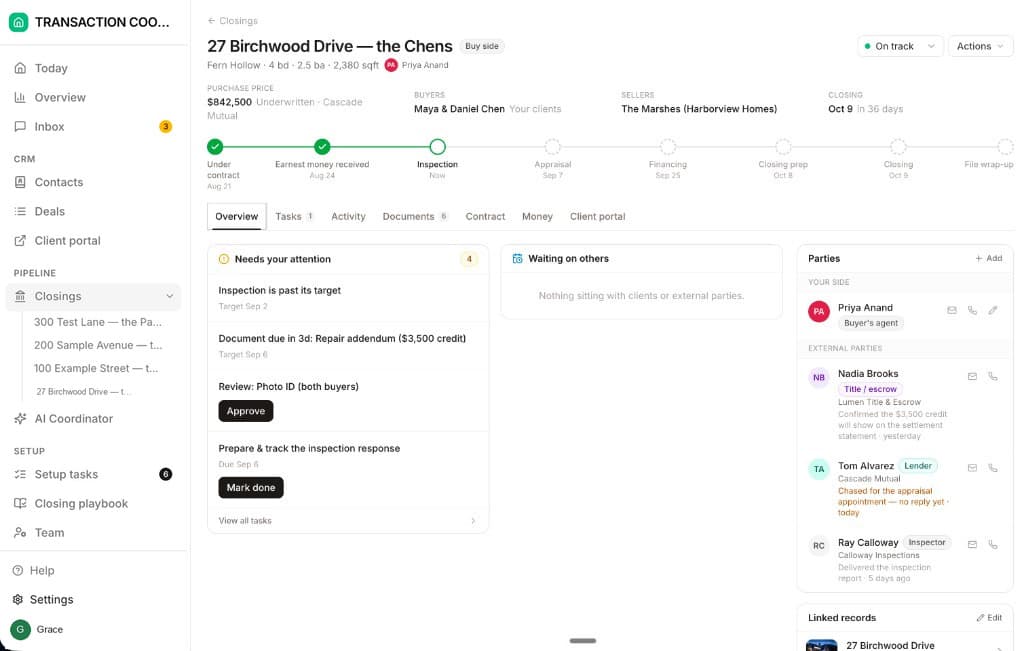Screen dimensions: 1024x651
Task: Switch to the Contract tab
Action: click(x=485, y=216)
